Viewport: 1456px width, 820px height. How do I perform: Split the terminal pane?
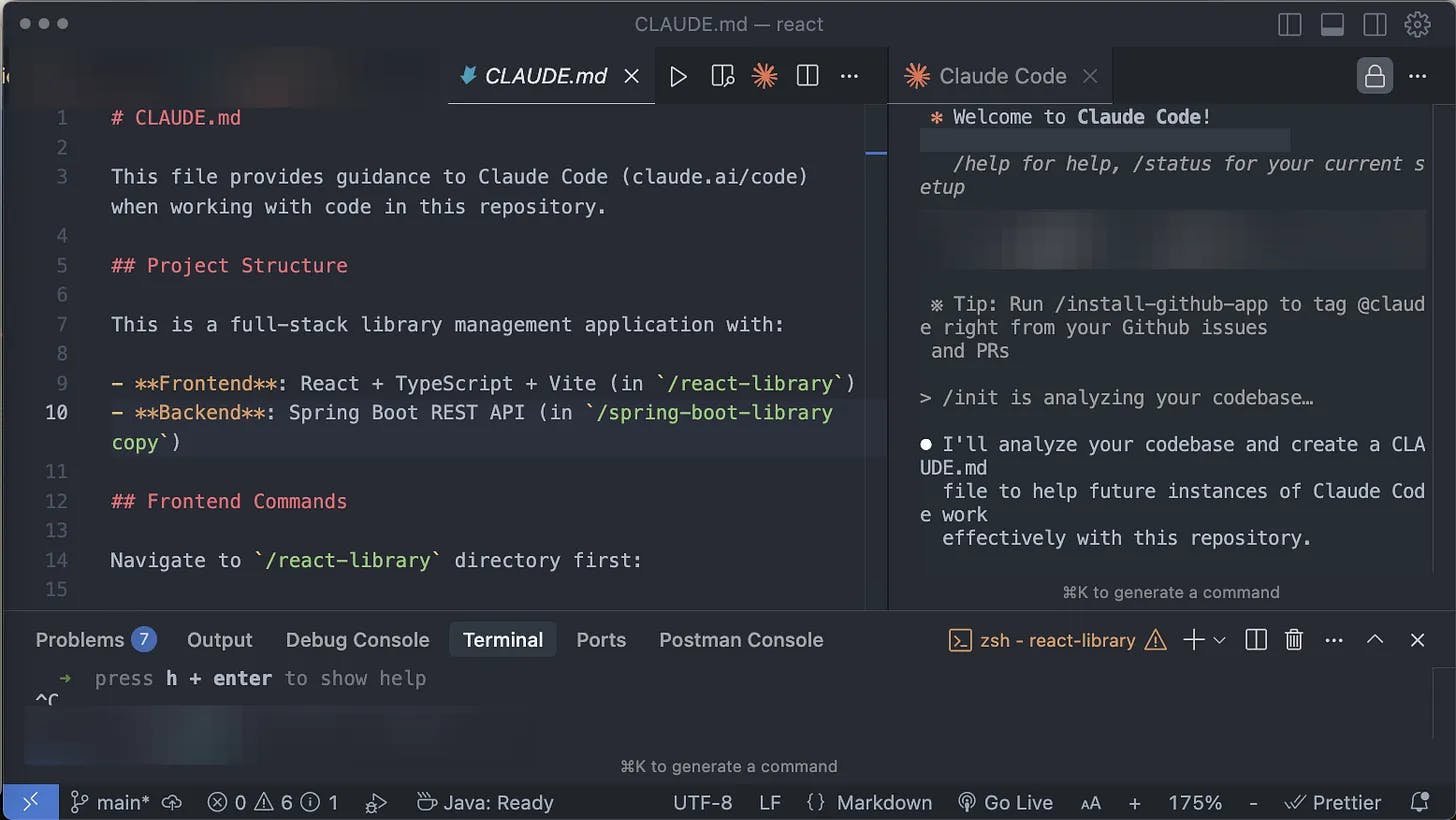coord(1255,639)
